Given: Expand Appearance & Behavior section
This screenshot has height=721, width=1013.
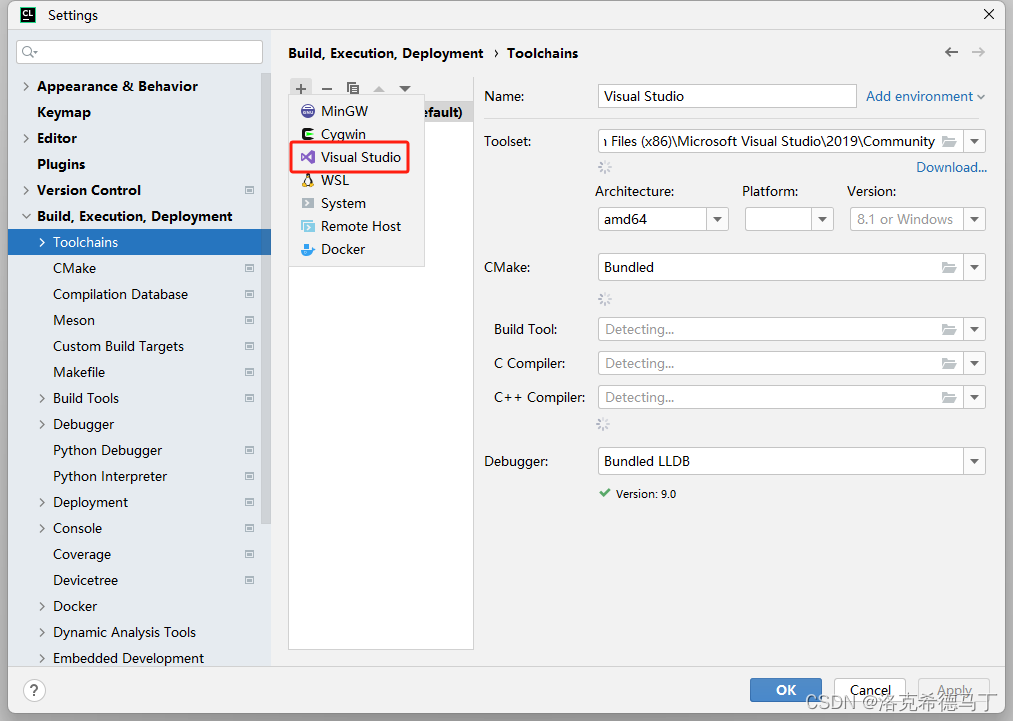Looking at the screenshot, I should (x=26, y=87).
